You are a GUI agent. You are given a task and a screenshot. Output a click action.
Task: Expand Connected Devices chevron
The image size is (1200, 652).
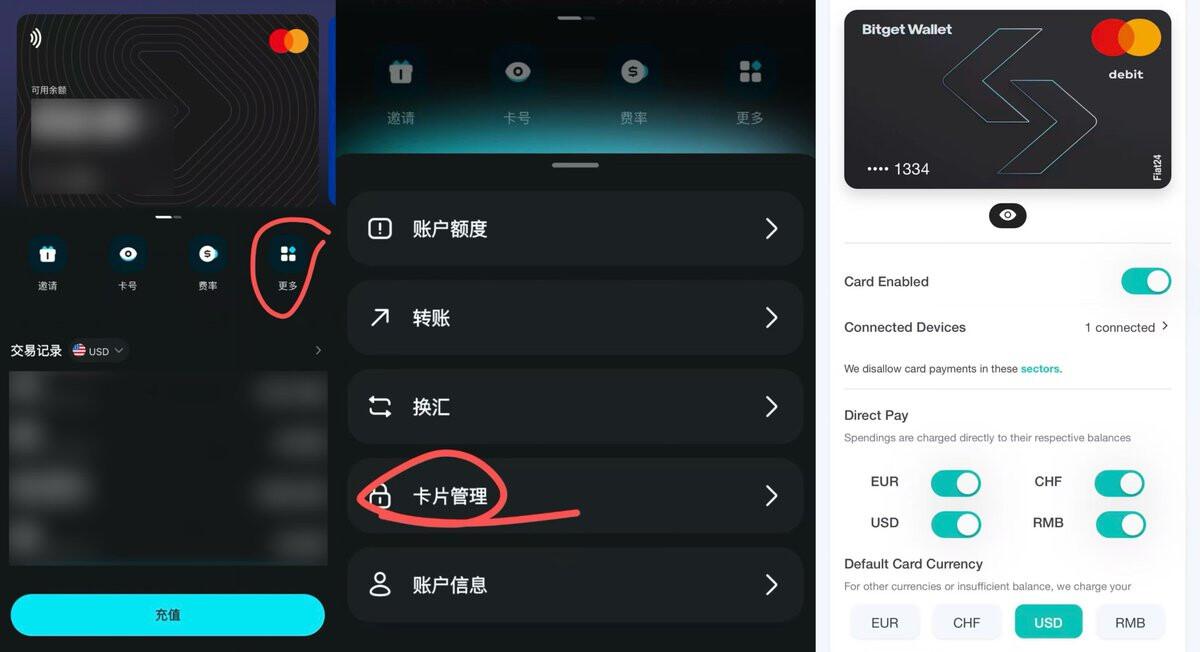1165,326
